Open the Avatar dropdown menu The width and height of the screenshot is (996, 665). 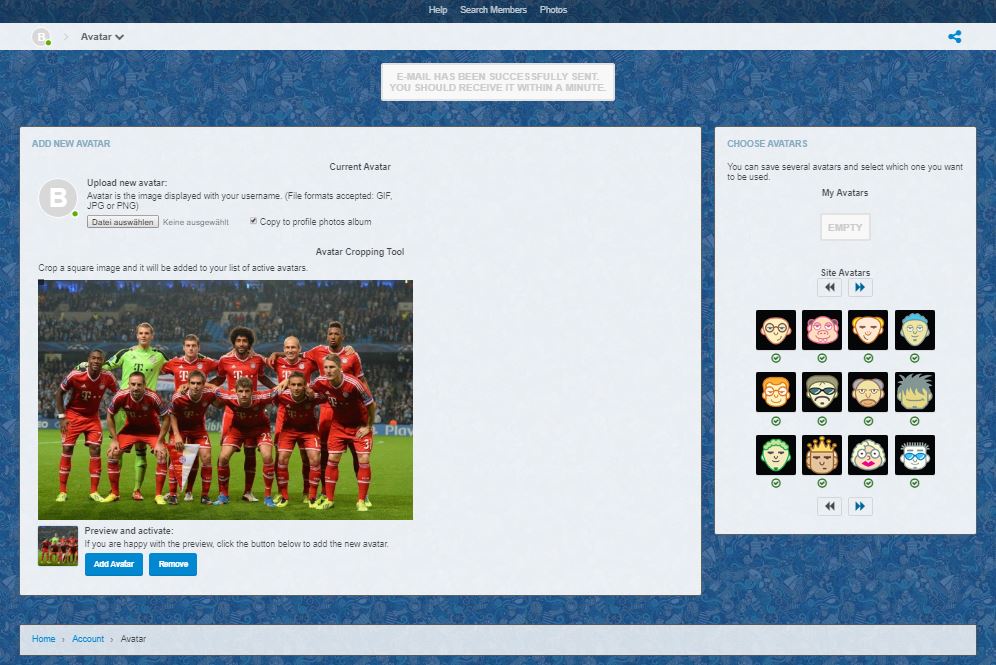tap(102, 37)
